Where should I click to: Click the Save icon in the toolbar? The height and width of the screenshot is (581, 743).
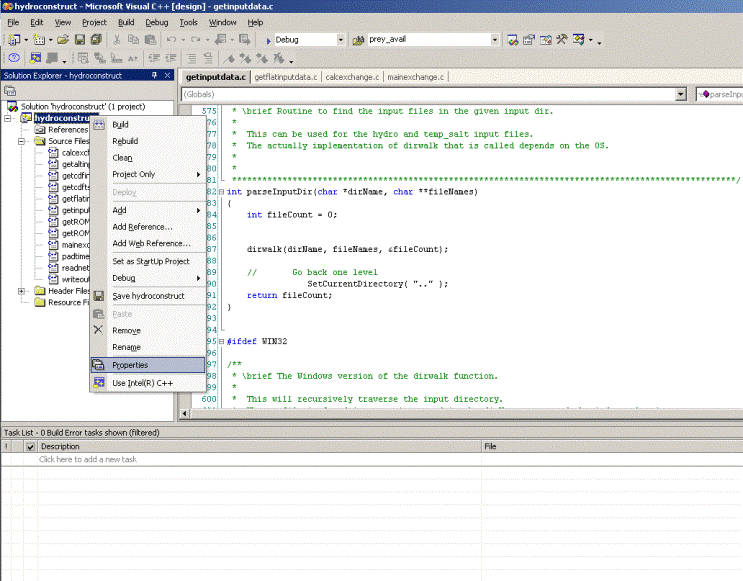pos(81,40)
